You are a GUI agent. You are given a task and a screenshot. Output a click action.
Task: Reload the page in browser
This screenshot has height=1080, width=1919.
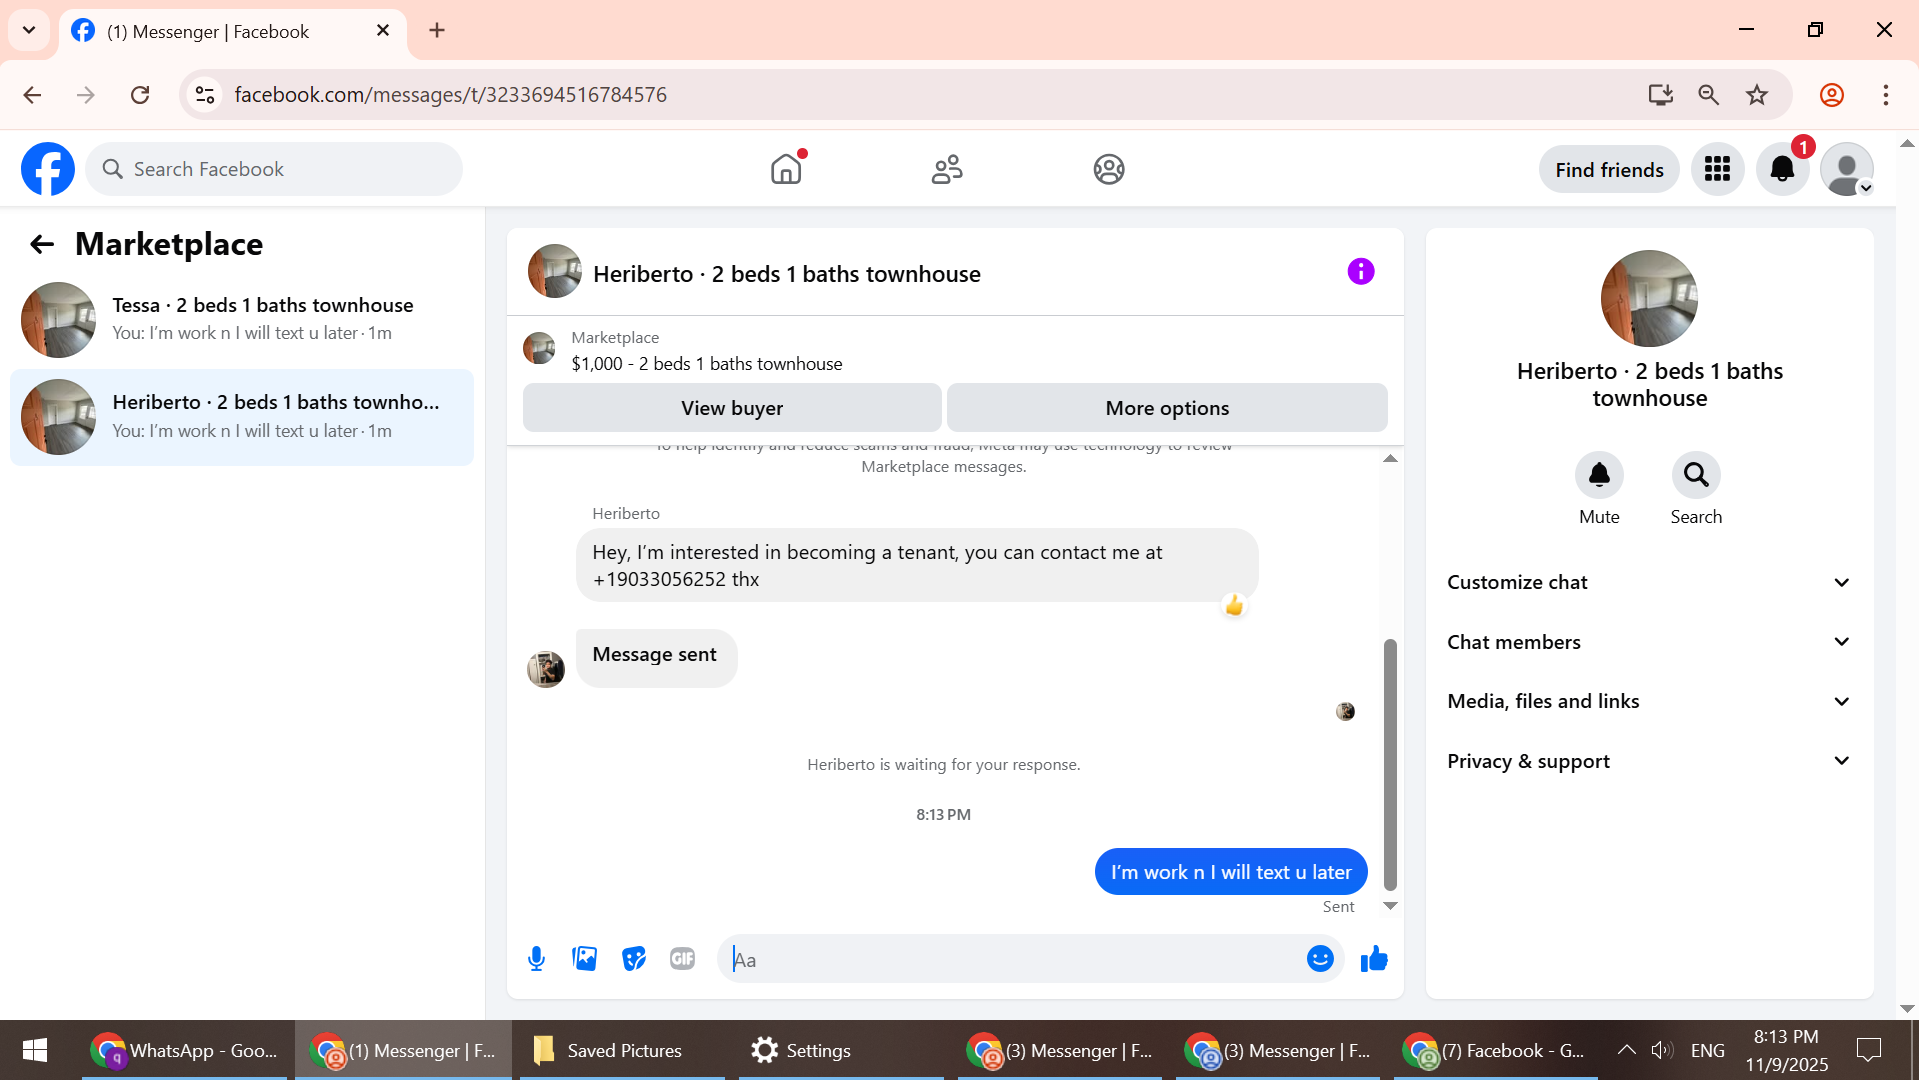pyautogui.click(x=140, y=95)
